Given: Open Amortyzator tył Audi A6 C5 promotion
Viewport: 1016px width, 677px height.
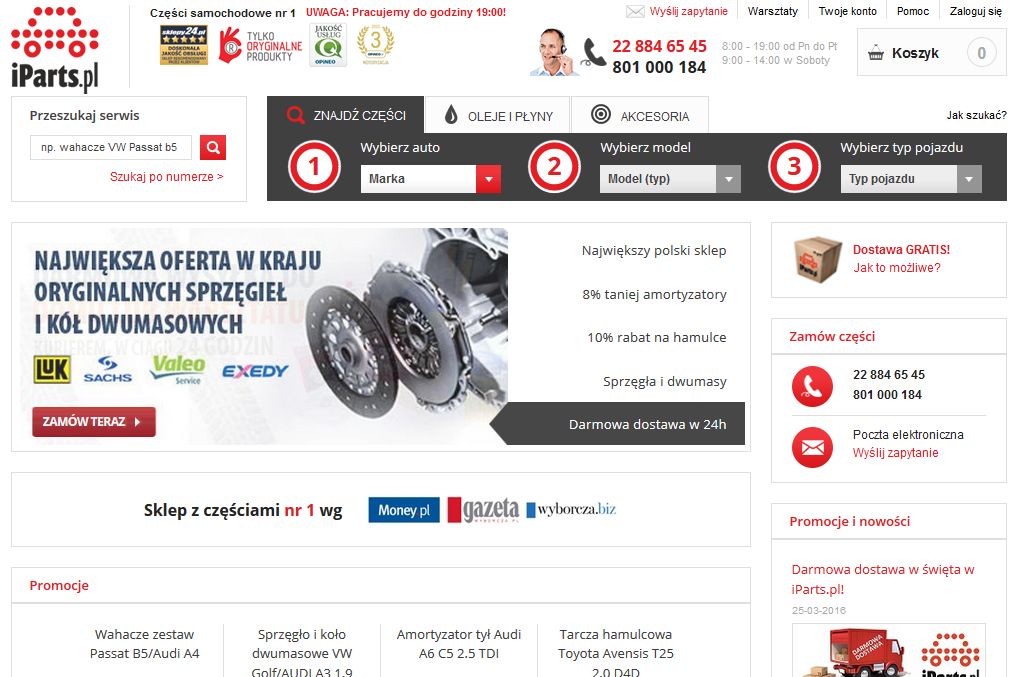Looking at the screenshot, I should 459,644.
